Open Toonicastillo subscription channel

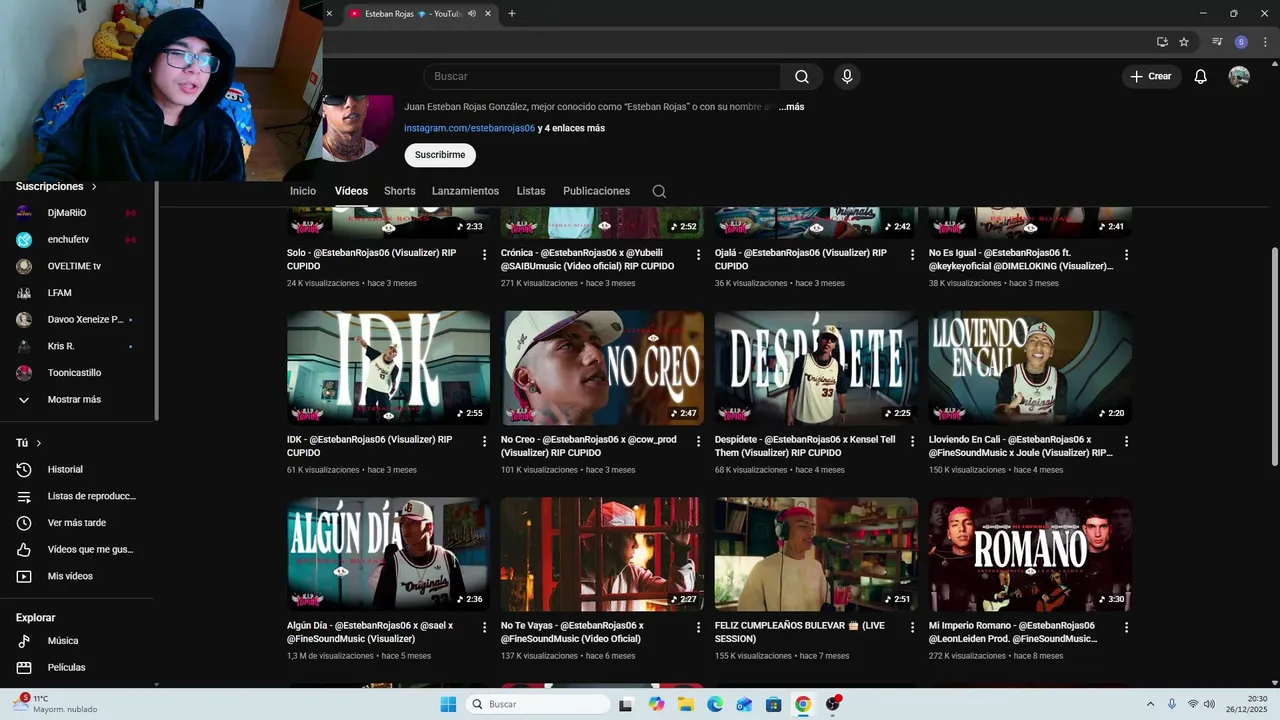coord(76,373)
